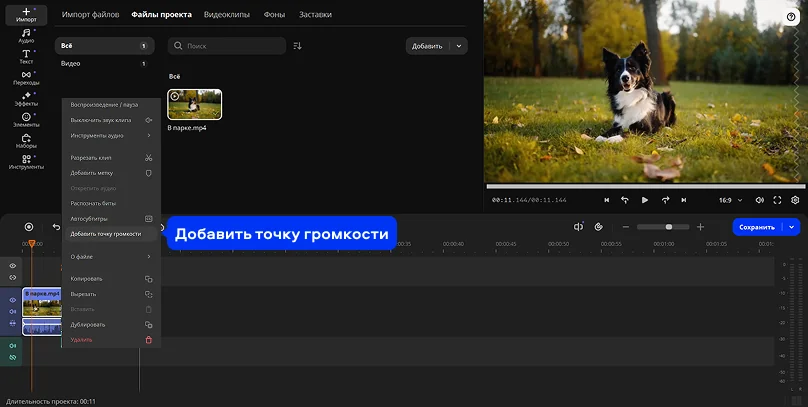Image resolution: width=808 pixels, height=407 pixels.
Task: Adjust the timeline zoom slider handle
Action: click(x=669, y=227)
